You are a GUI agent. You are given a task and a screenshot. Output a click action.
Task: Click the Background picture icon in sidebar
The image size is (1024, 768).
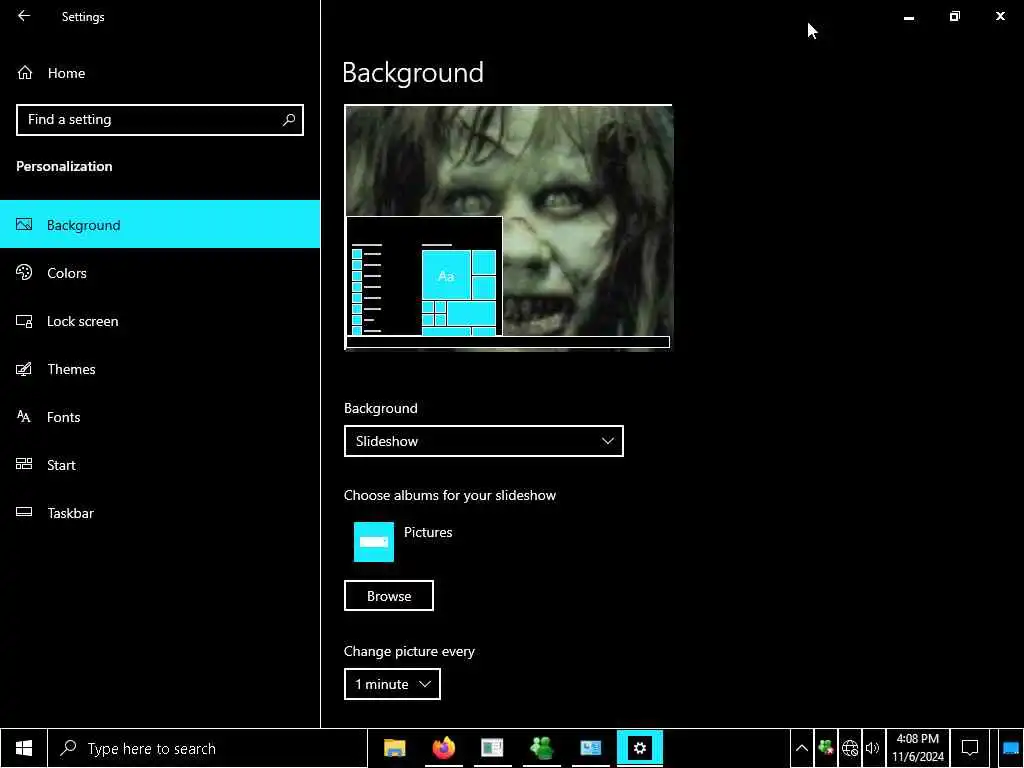(24, 225)
